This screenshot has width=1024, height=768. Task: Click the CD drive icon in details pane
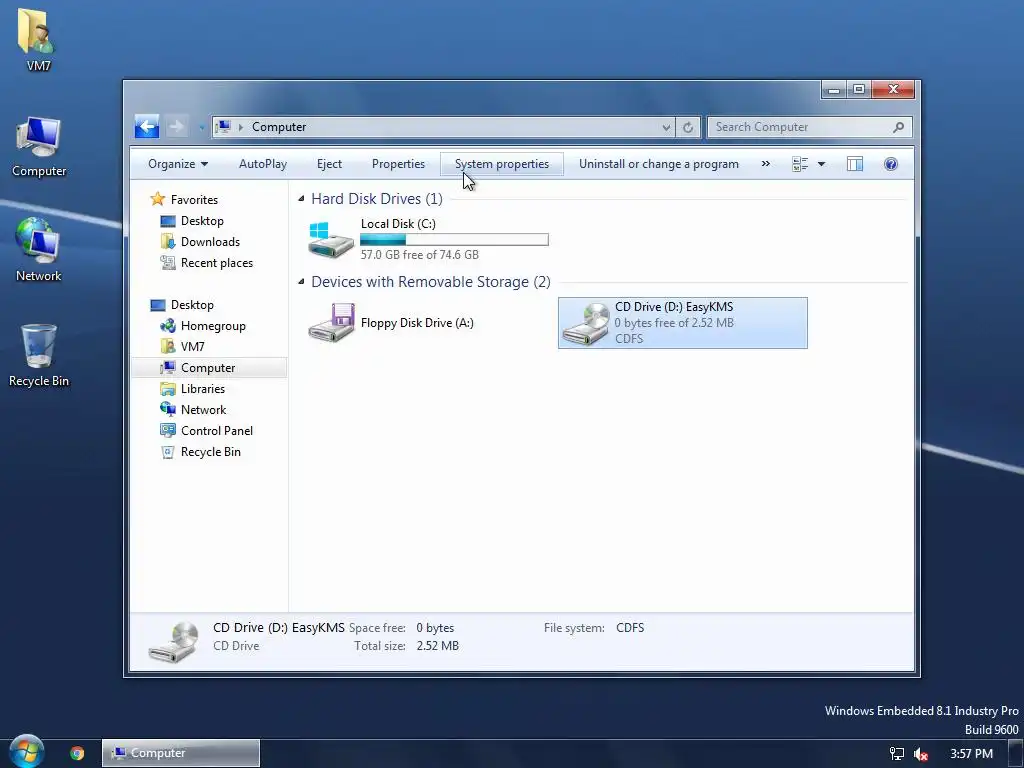(173, 641)
